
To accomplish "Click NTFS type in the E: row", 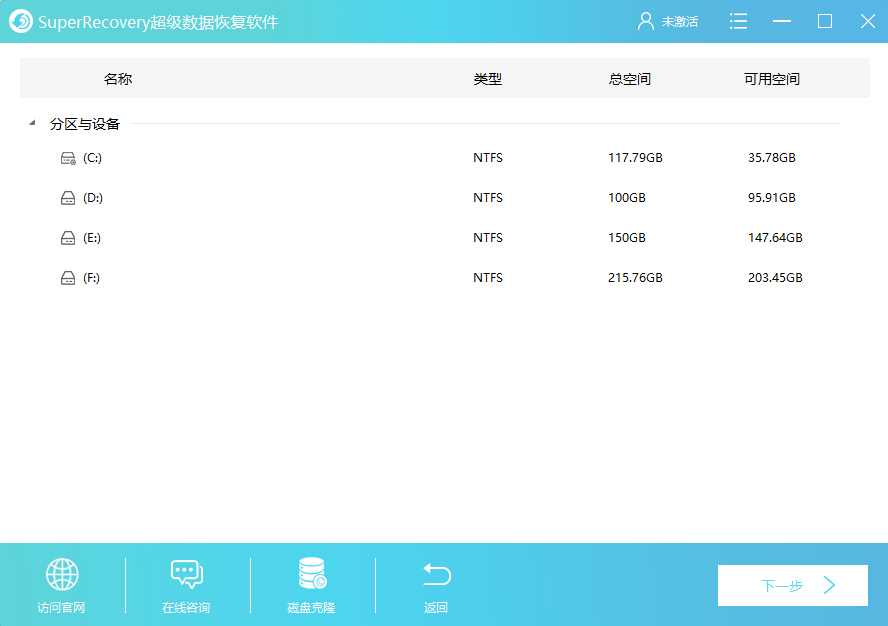I will coord(488,237).
